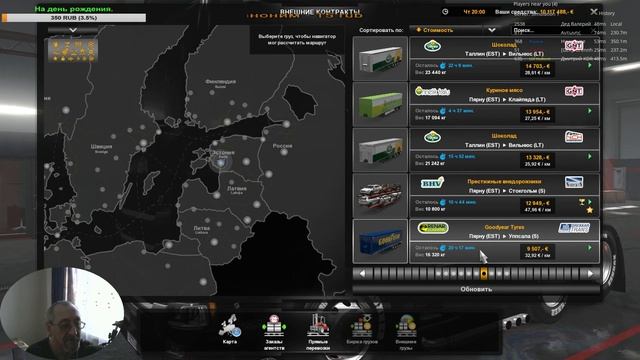Open the Карта map icon
Screen dimensions: 640x360
229,329
